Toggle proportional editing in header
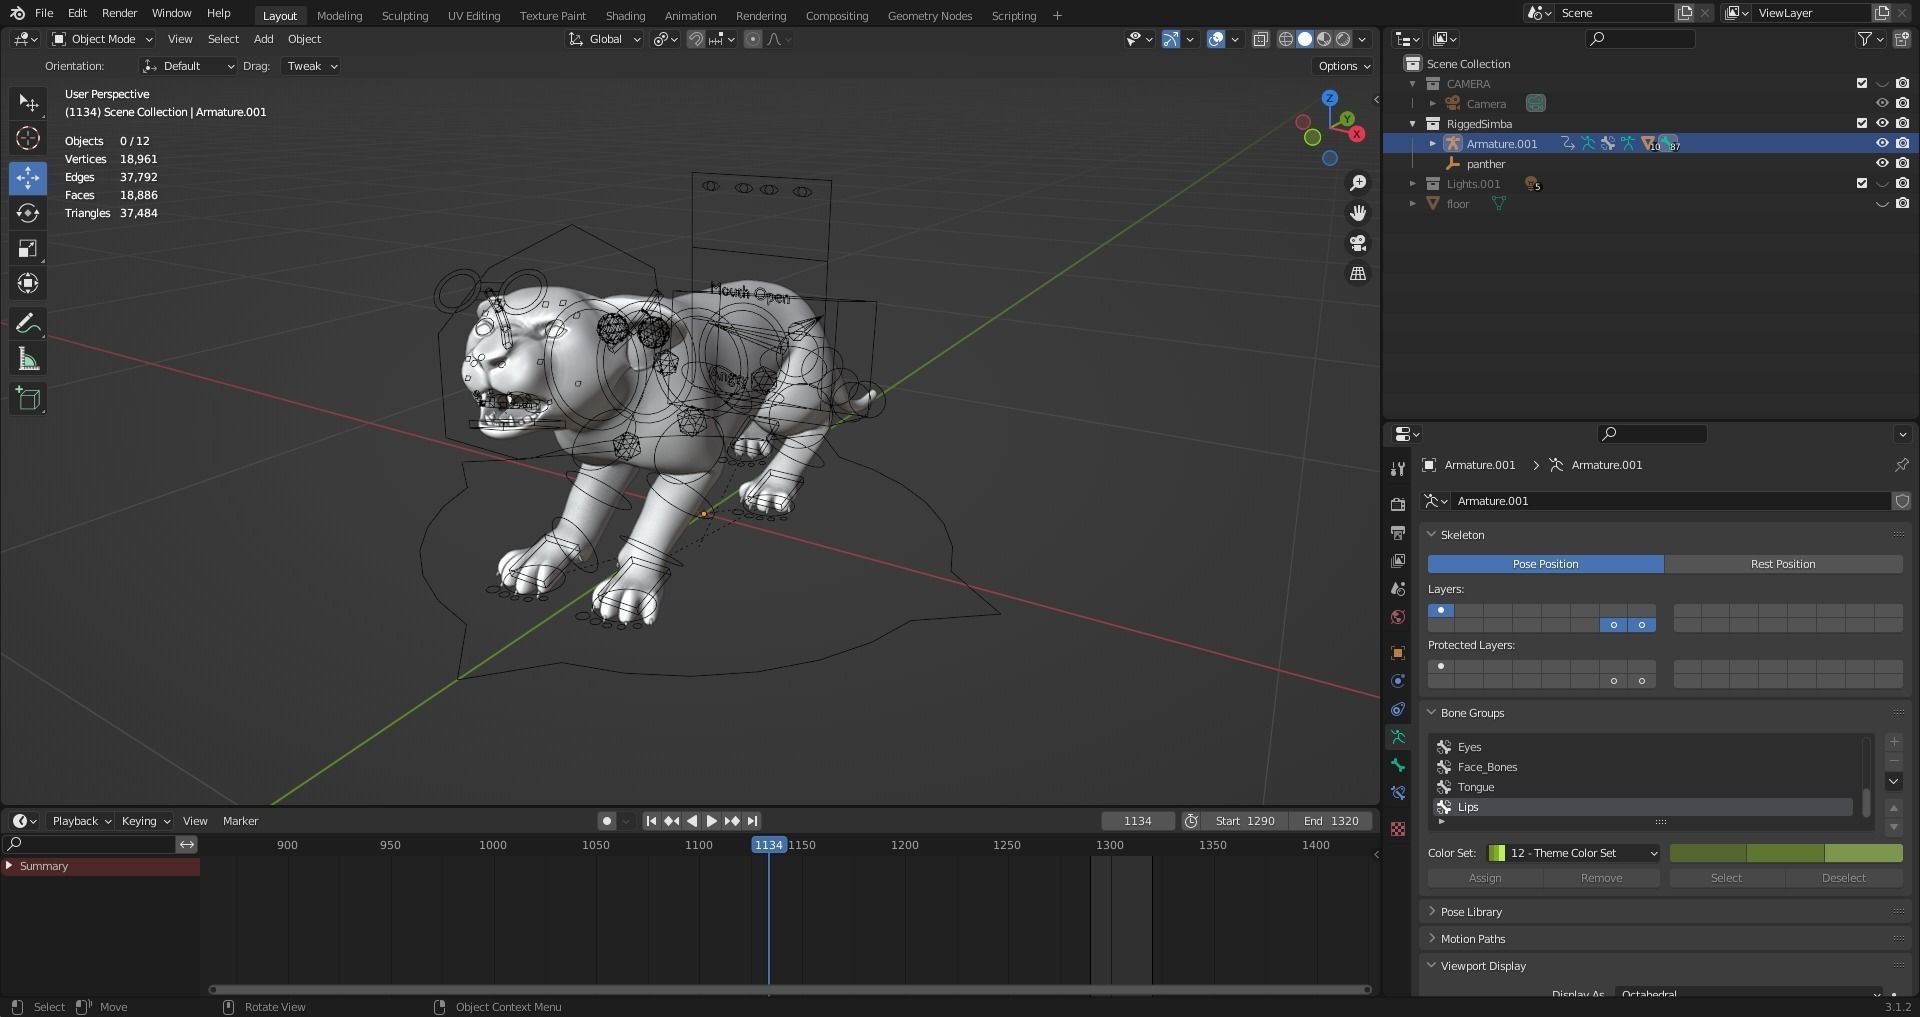The height and width of the screenshot is (1017, 1920). (753, 39)
